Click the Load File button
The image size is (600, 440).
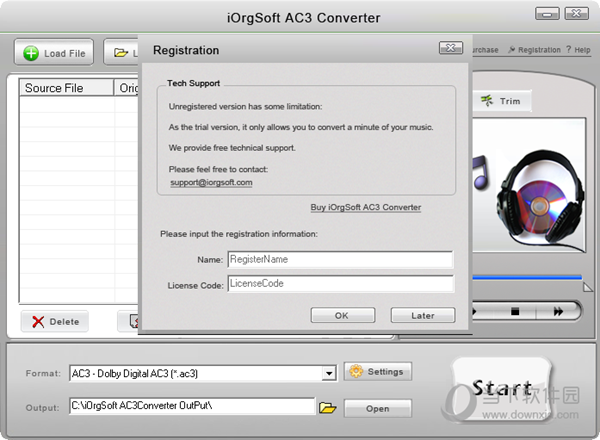tap(54, 53)
